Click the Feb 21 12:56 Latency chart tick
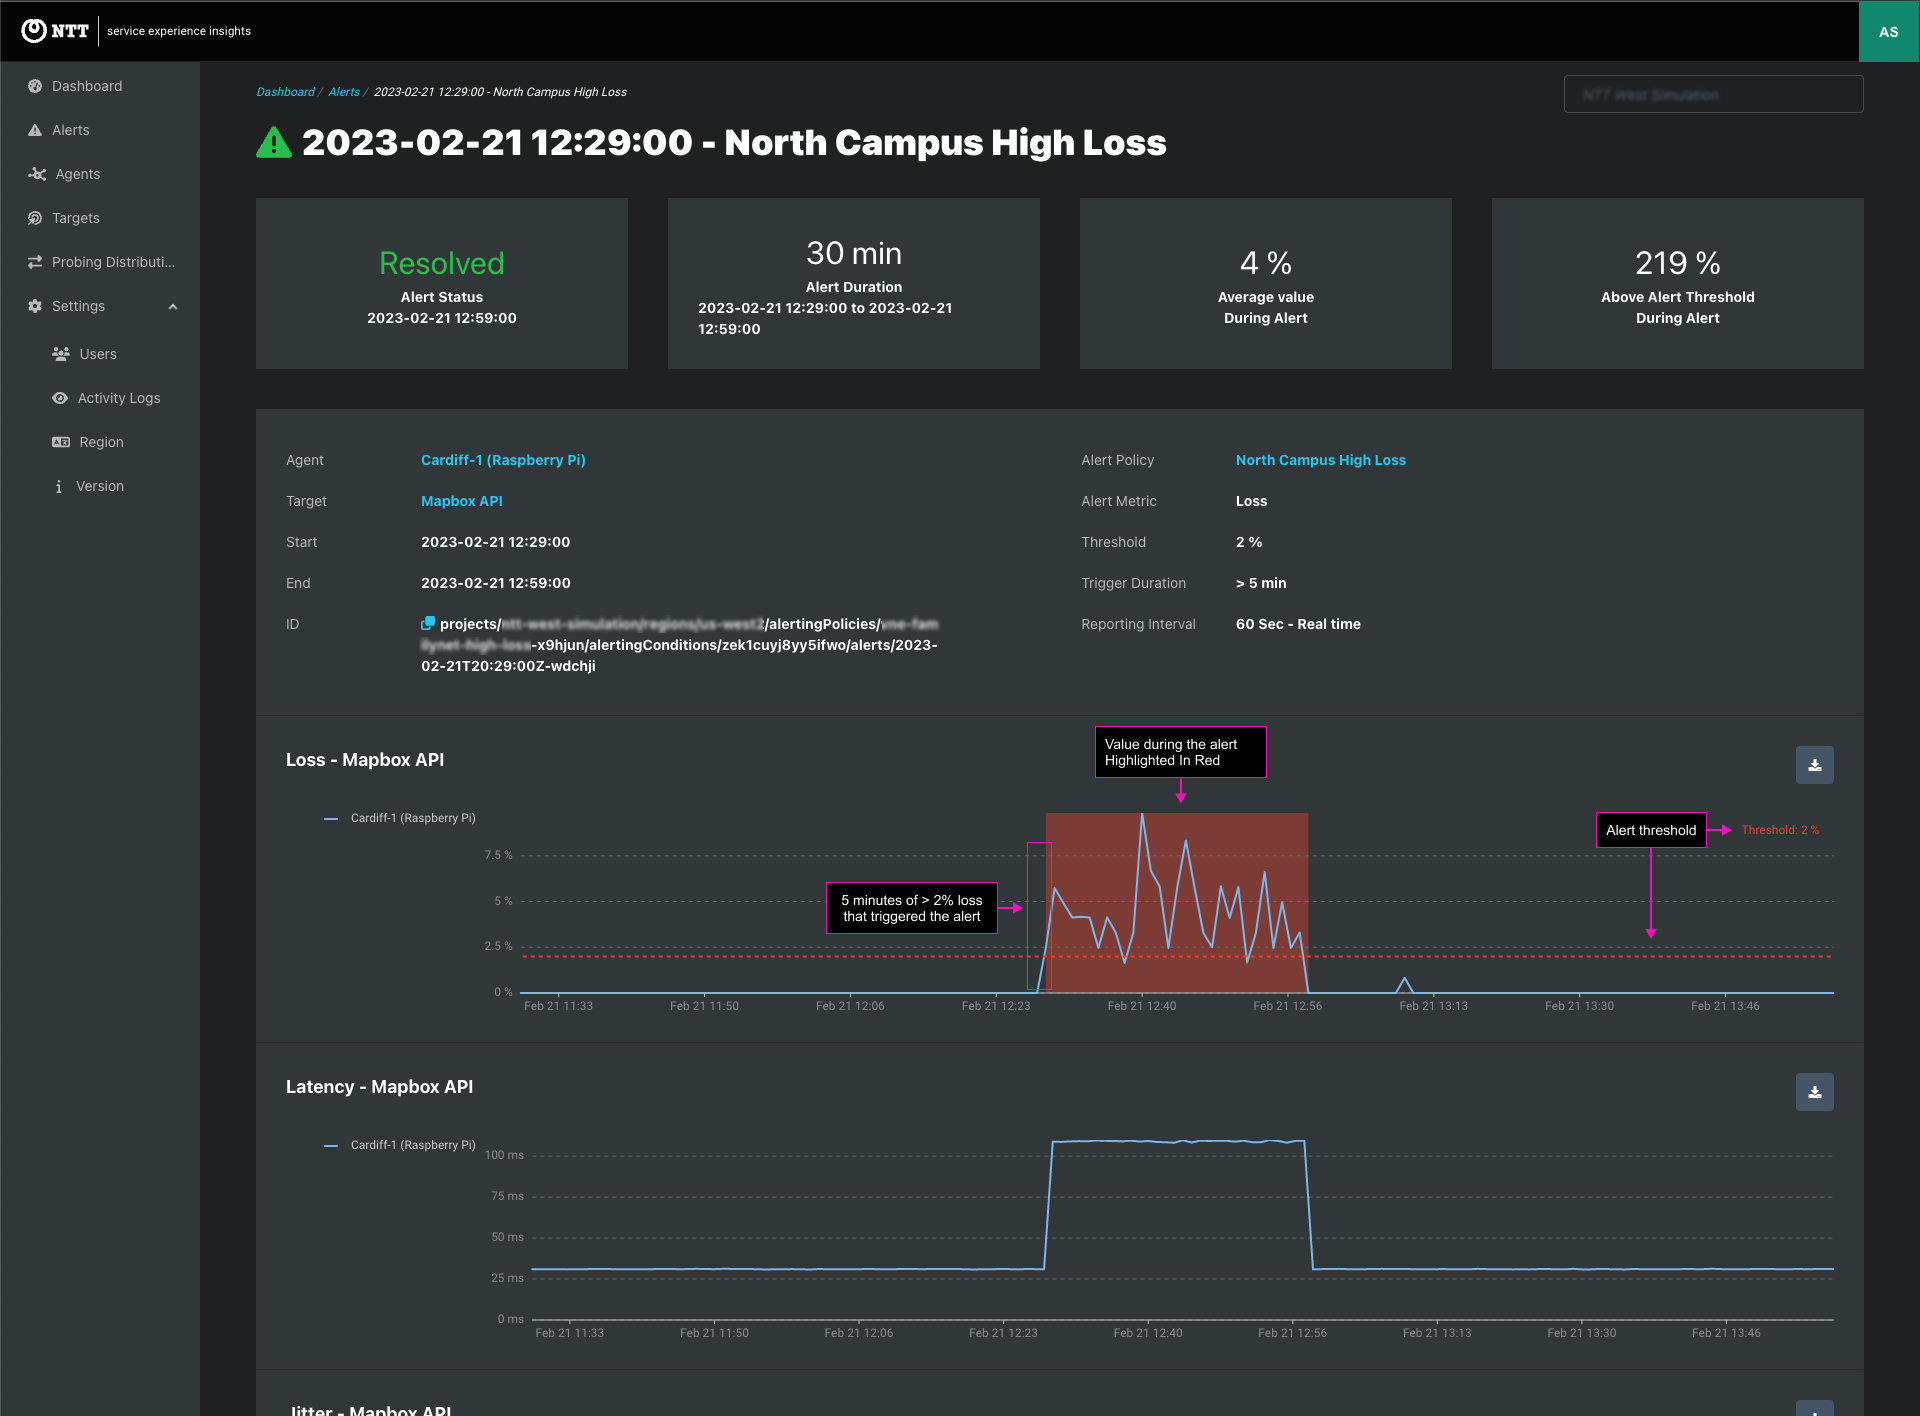This screenshot has height=1416, width=1920. (x=1292, y=1333)
